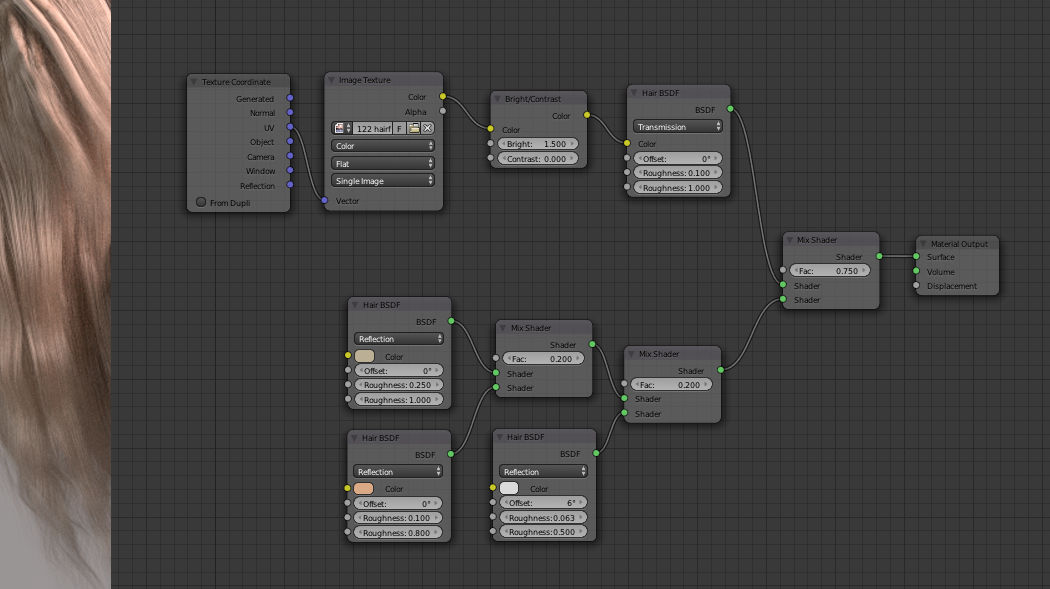Viewport: 1050px width, 589px height.
Task: Select the Bright/Contrast node title
Action: point(533,98)
